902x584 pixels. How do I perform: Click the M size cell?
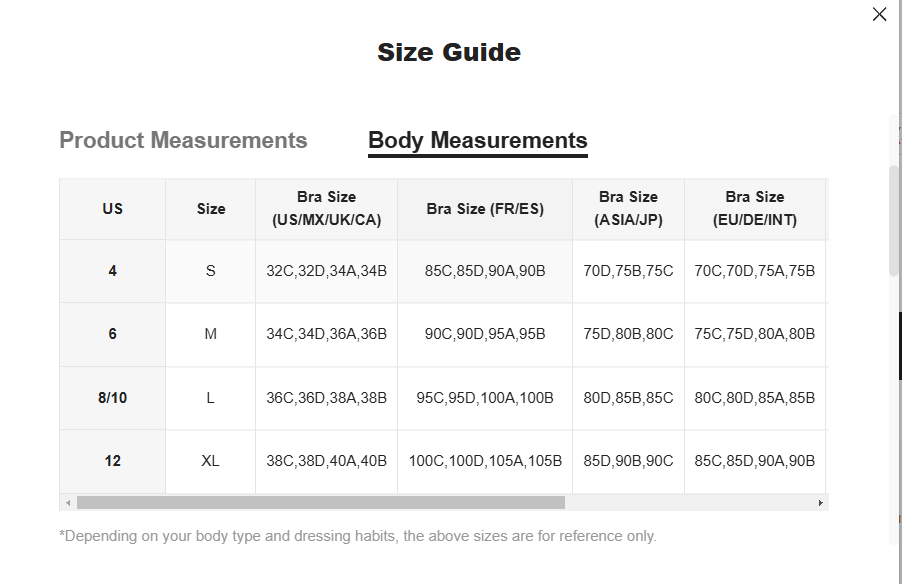[x=211, y=334]
